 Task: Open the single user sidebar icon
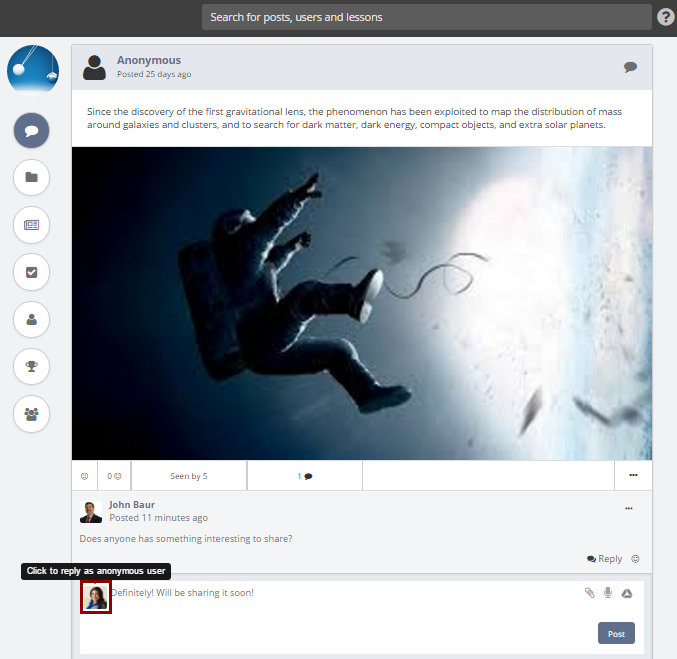click(32, 320)
